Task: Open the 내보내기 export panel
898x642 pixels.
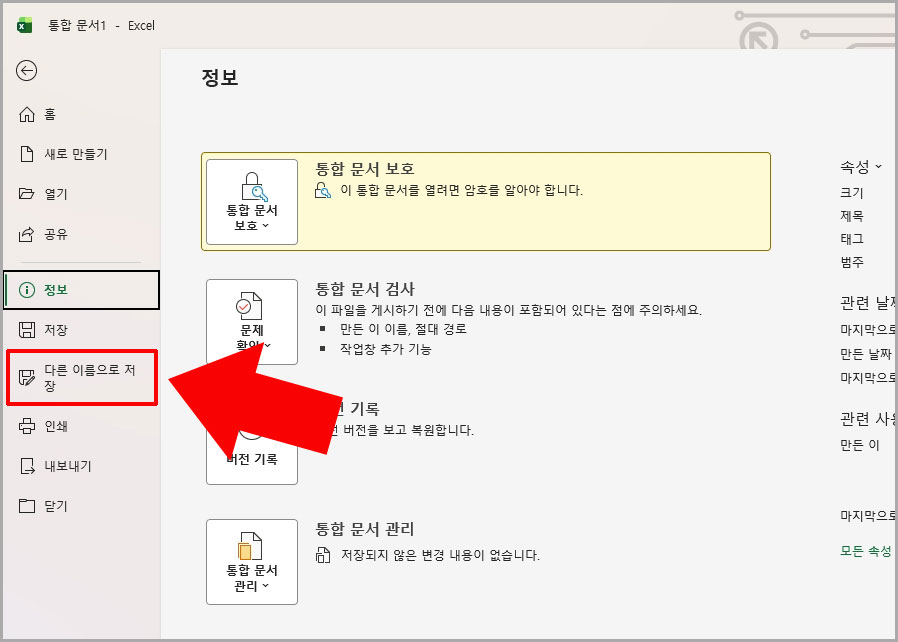Action: pos(63,466)
